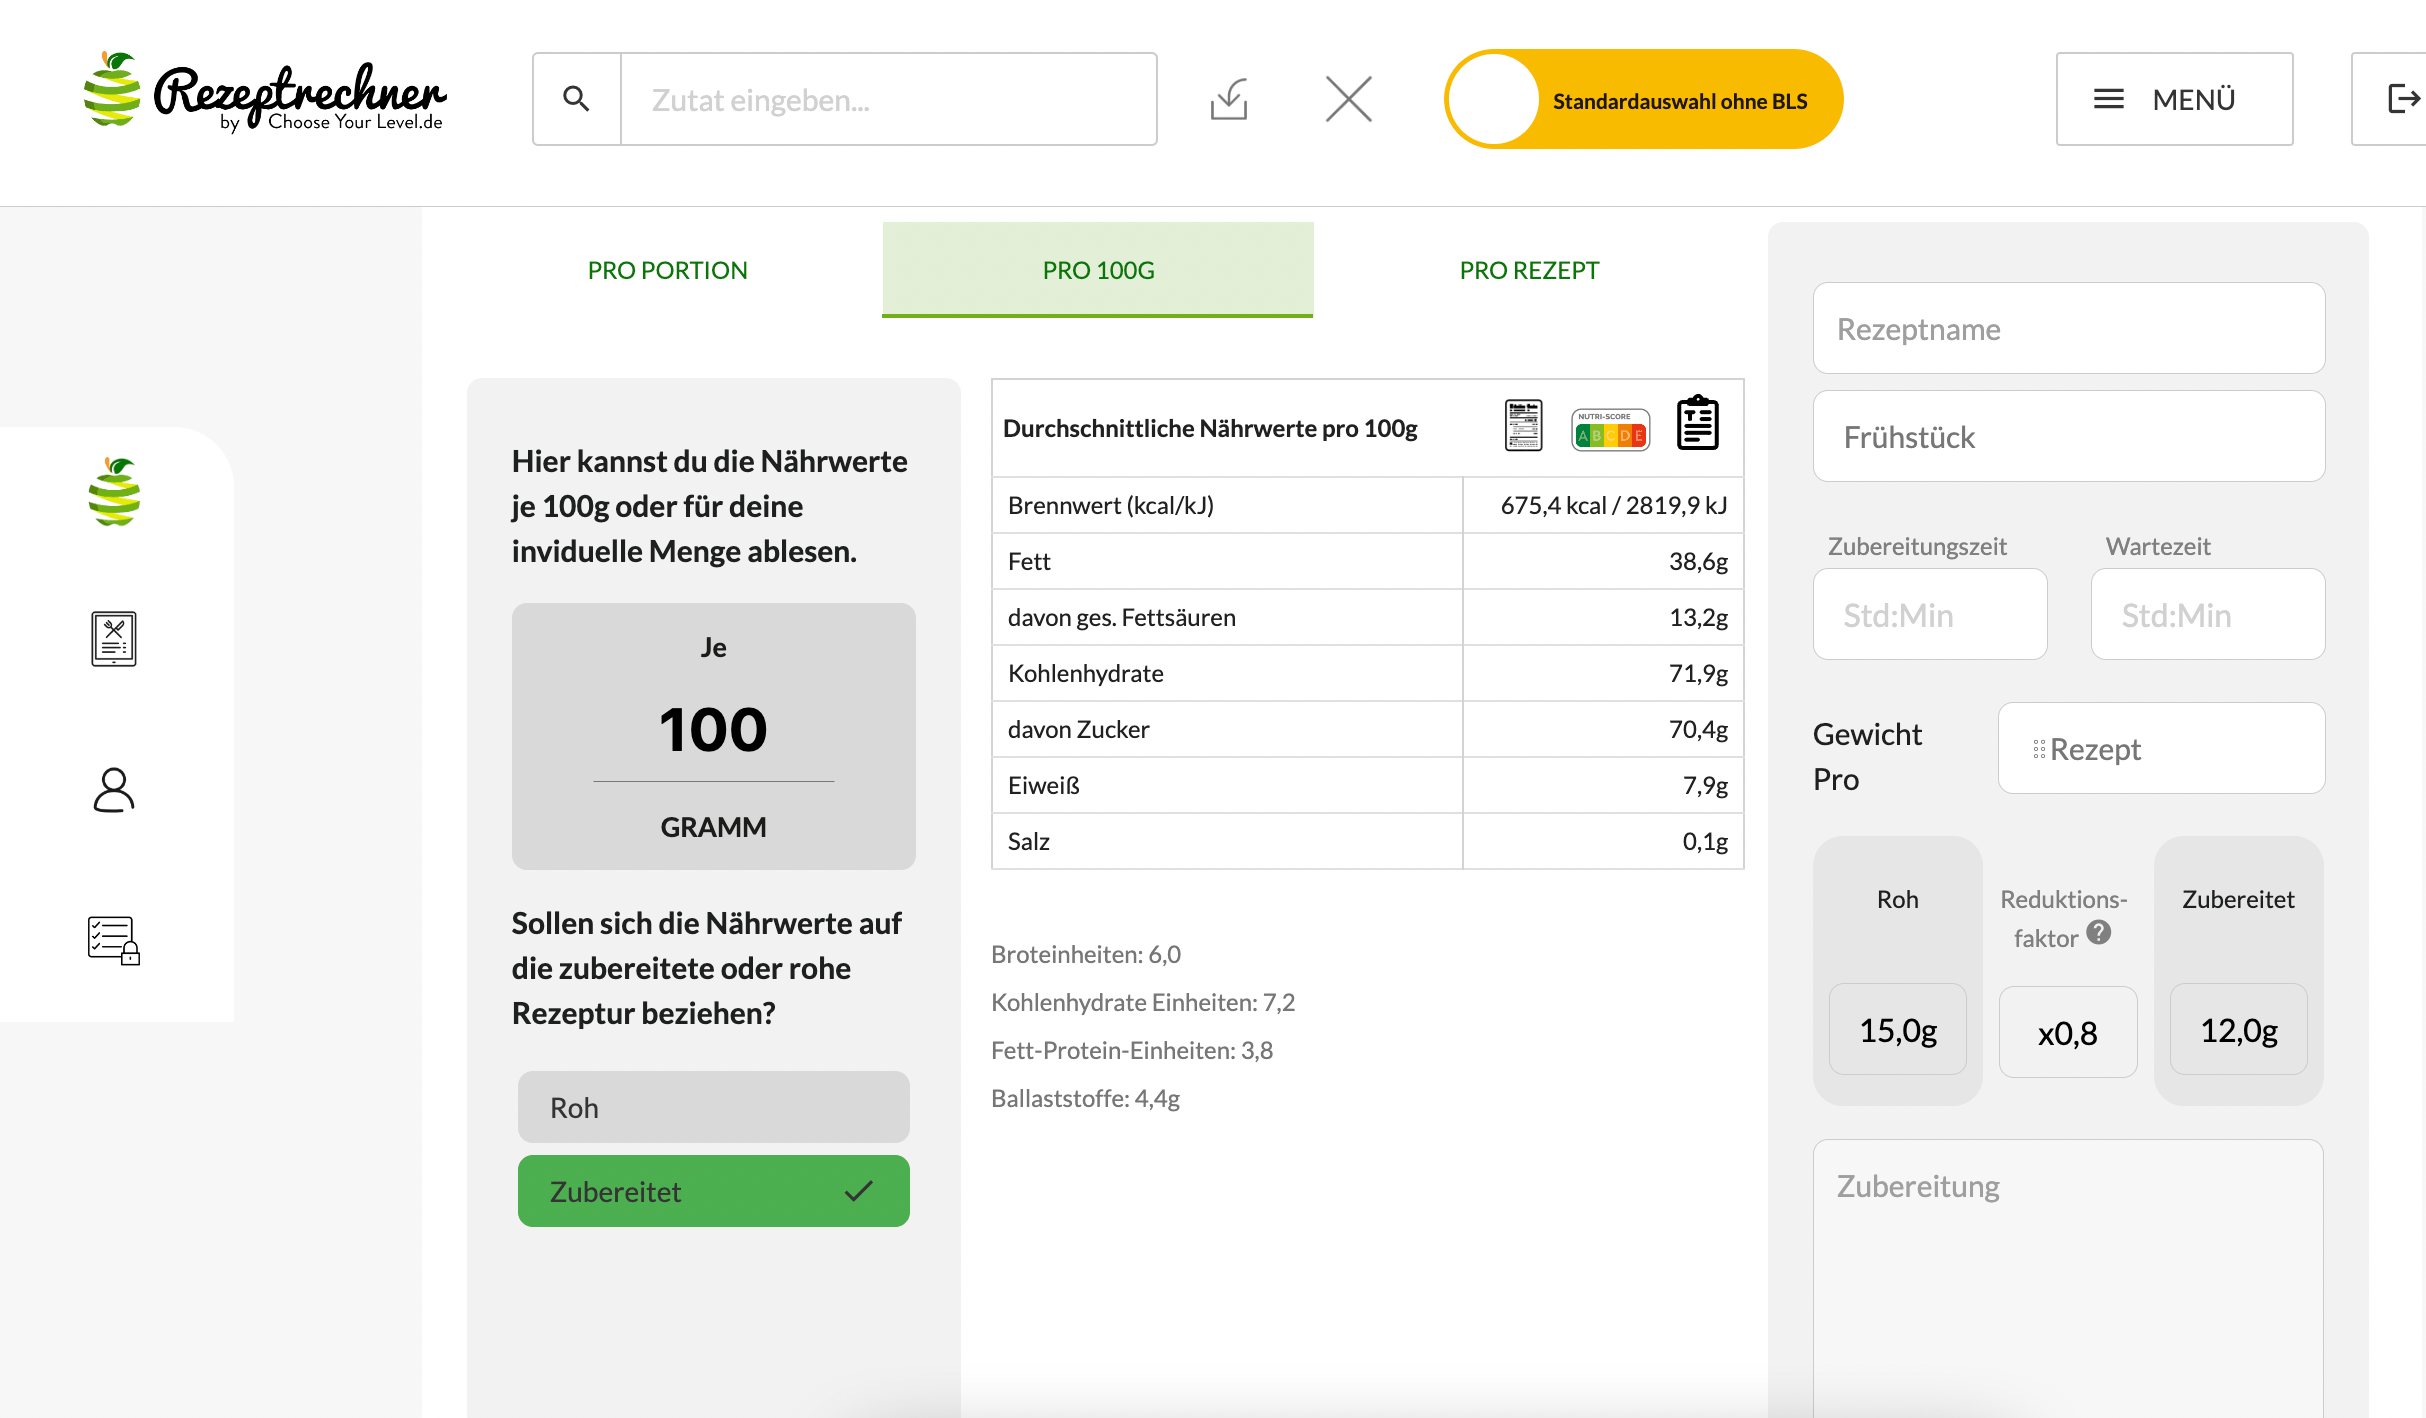The image size is (2426, 1418).
Task: Select the Roh option
Action: tap(713, 1107)
